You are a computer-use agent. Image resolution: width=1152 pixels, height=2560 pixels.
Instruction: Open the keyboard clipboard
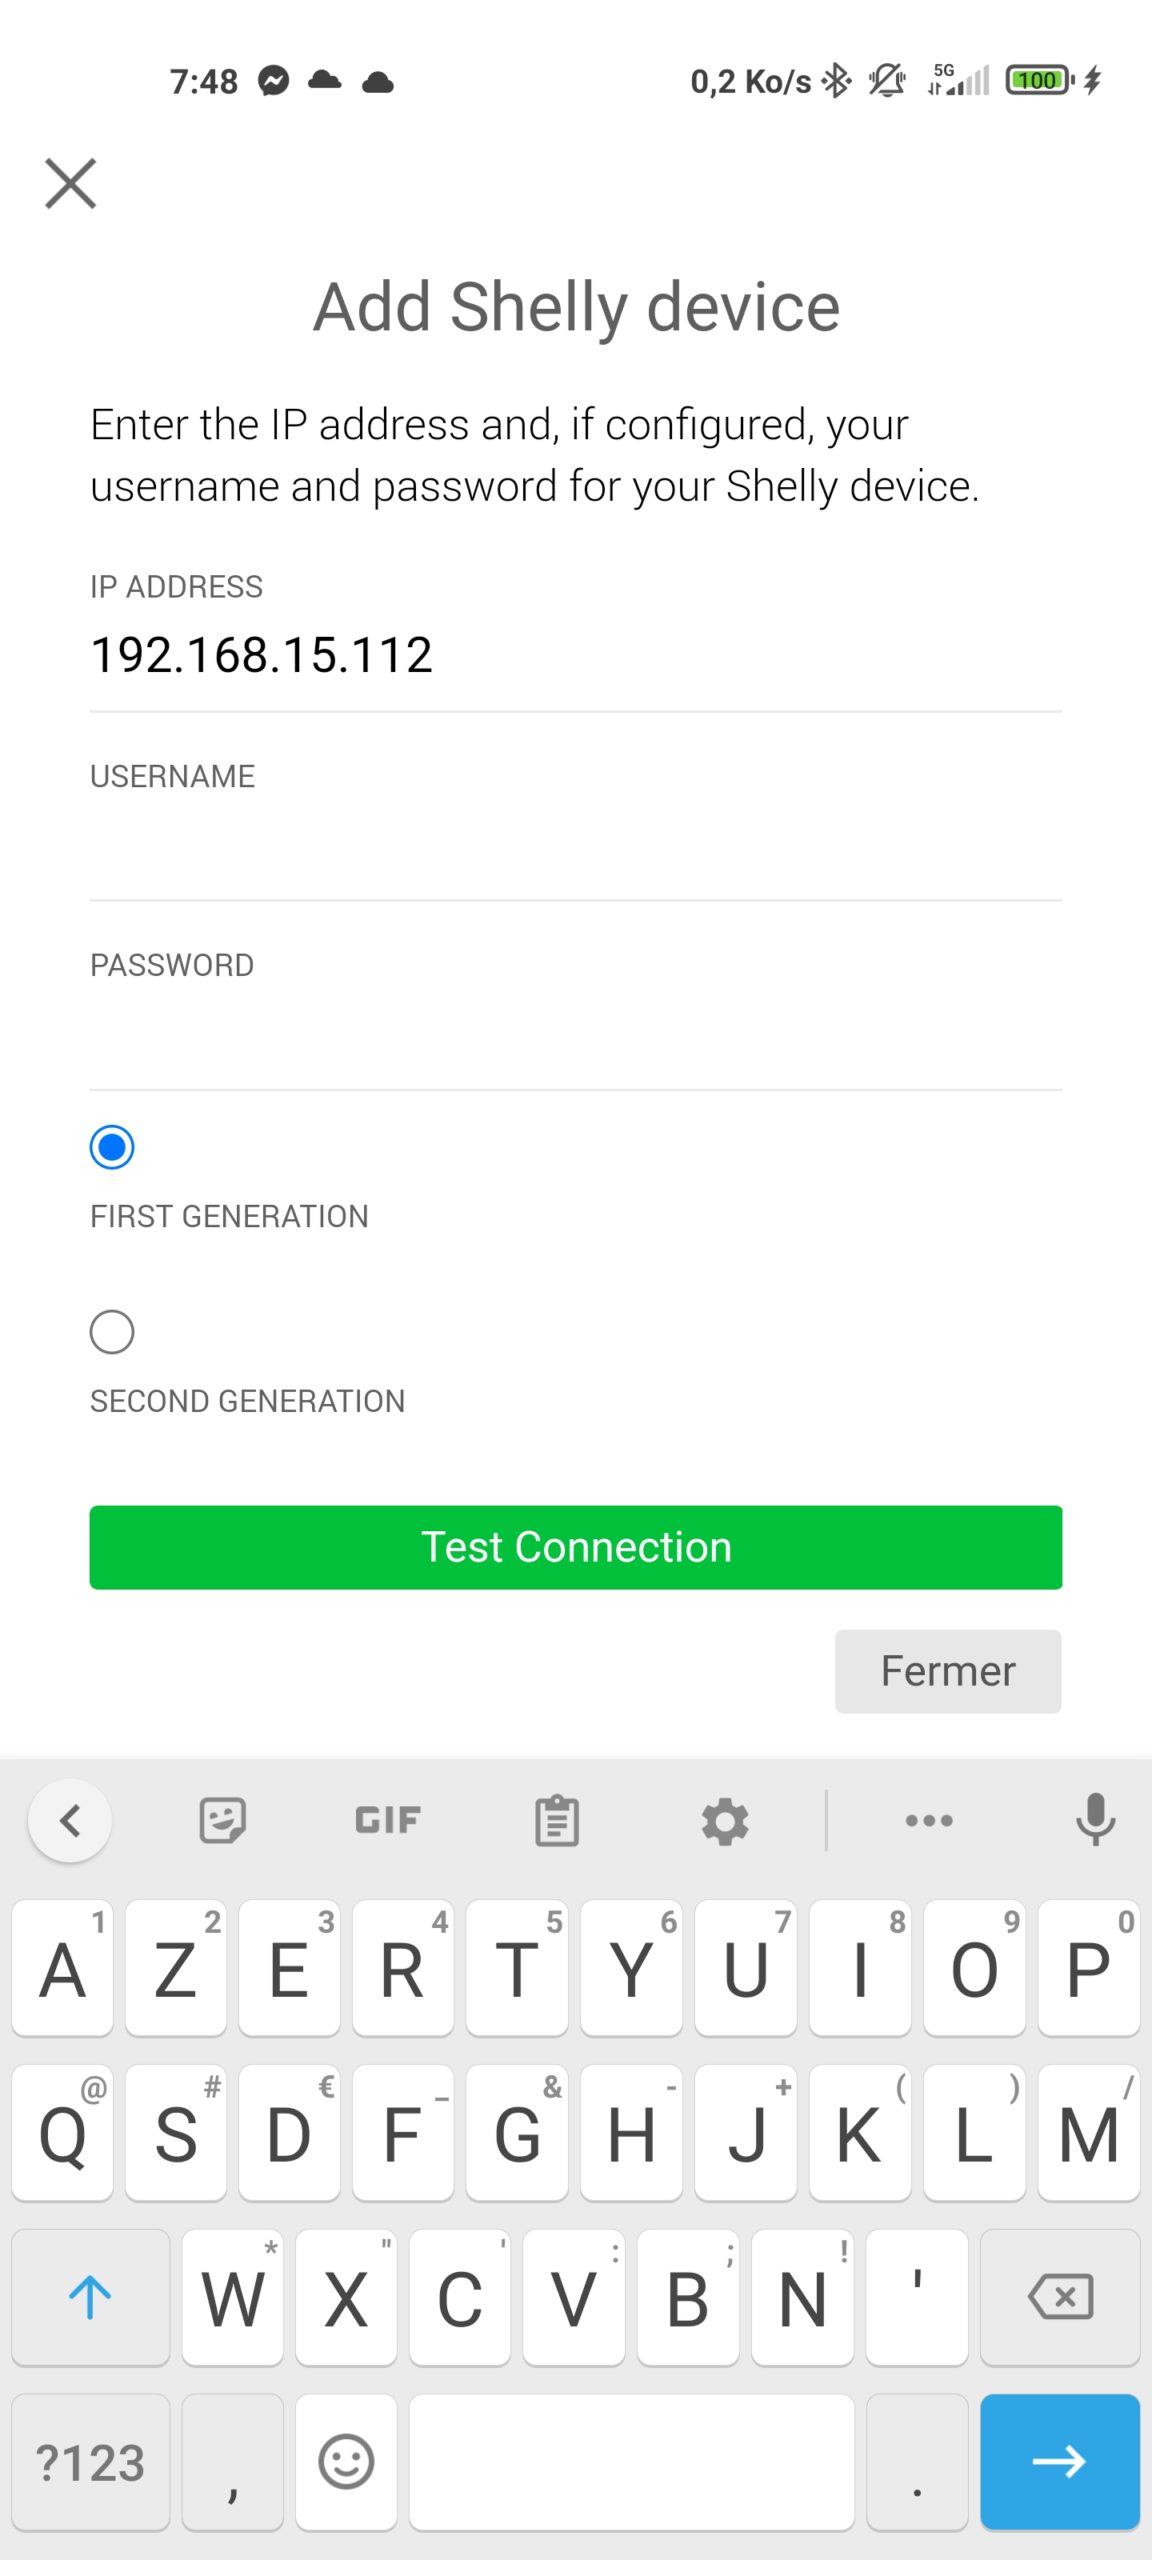tap(556, 1820)
